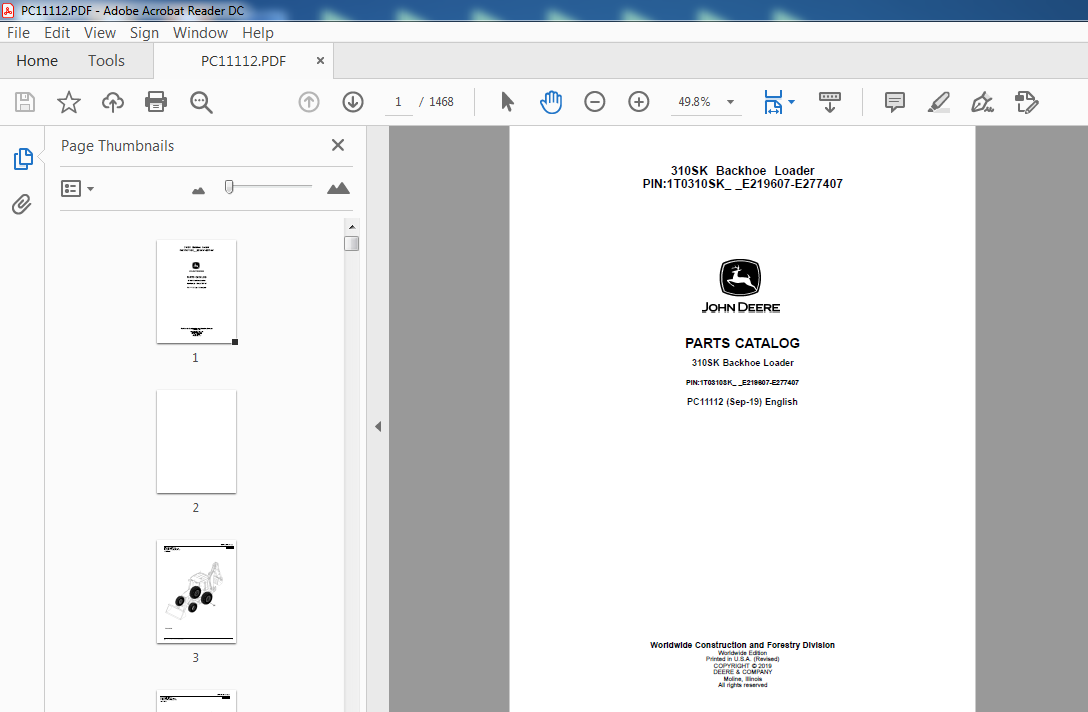Enlarge thumbnail size large mountain icon
Image resolution: width=1088 pixels, height=712 pixels.
(x=338, y=188)
